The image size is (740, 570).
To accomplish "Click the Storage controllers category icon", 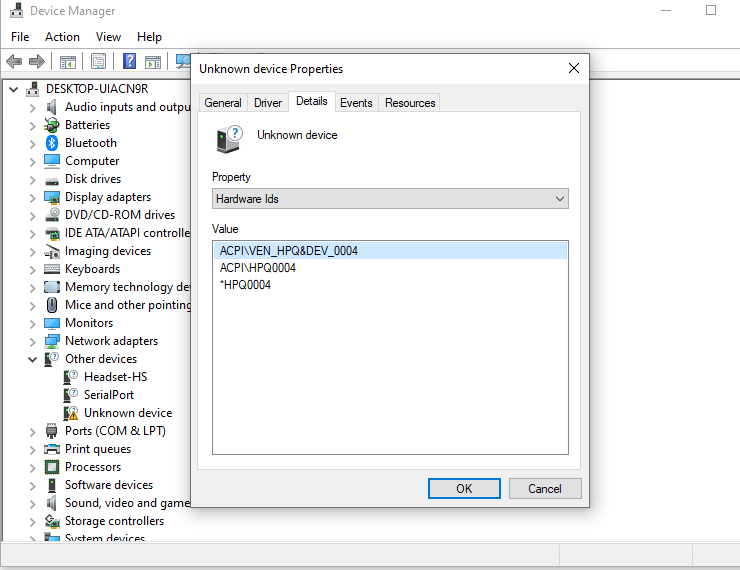I will pos(51,521).
